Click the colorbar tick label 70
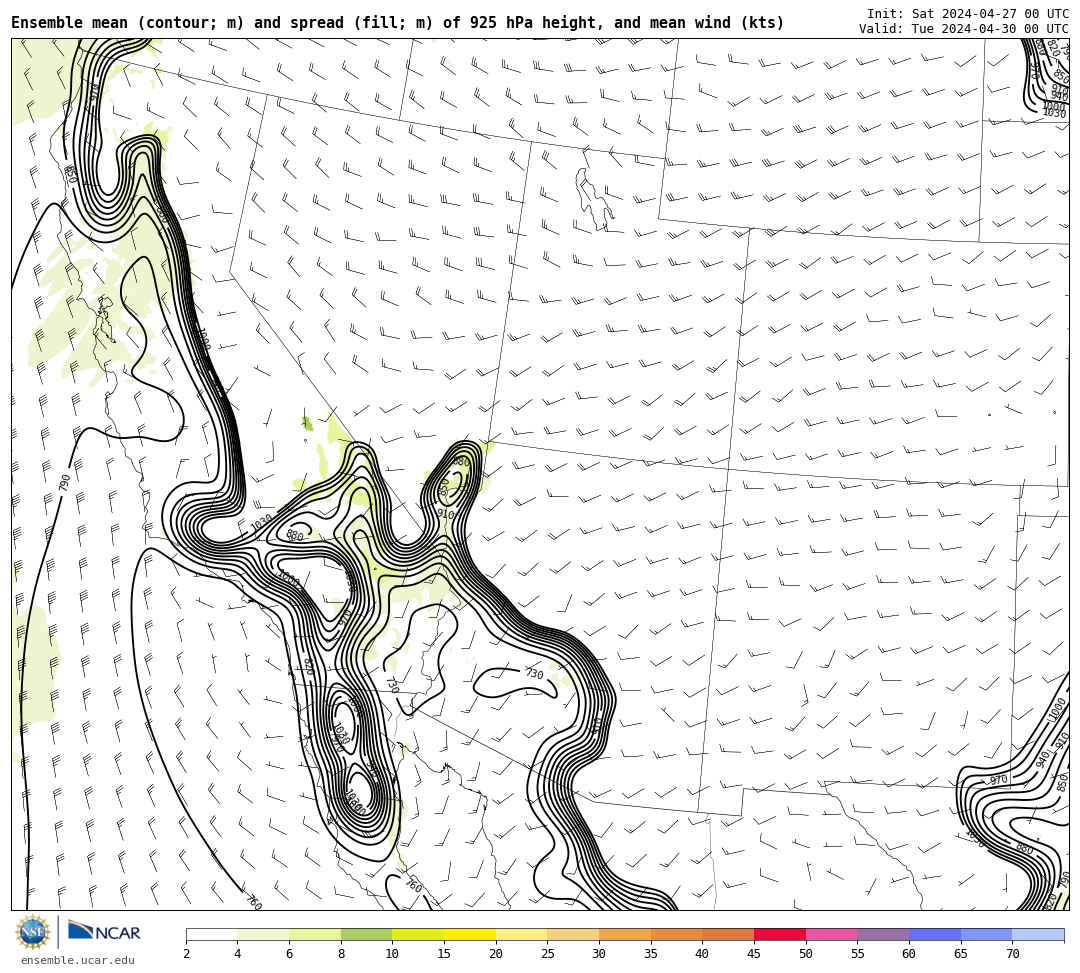The height and width of the screenshot is (973, 1080). pyautogui.click(x=1012, y=954)
